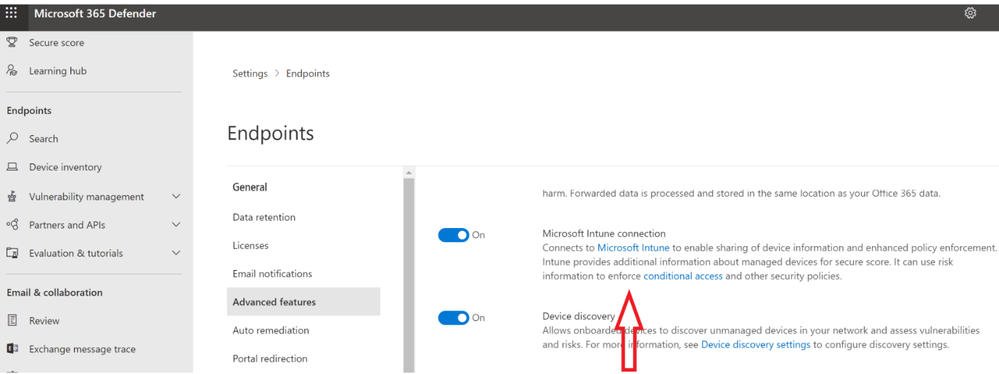This screenshot has width=999, height=374.
Task: Click the Review icon under Email & collaboration
Action: click(x=11, y=320)
